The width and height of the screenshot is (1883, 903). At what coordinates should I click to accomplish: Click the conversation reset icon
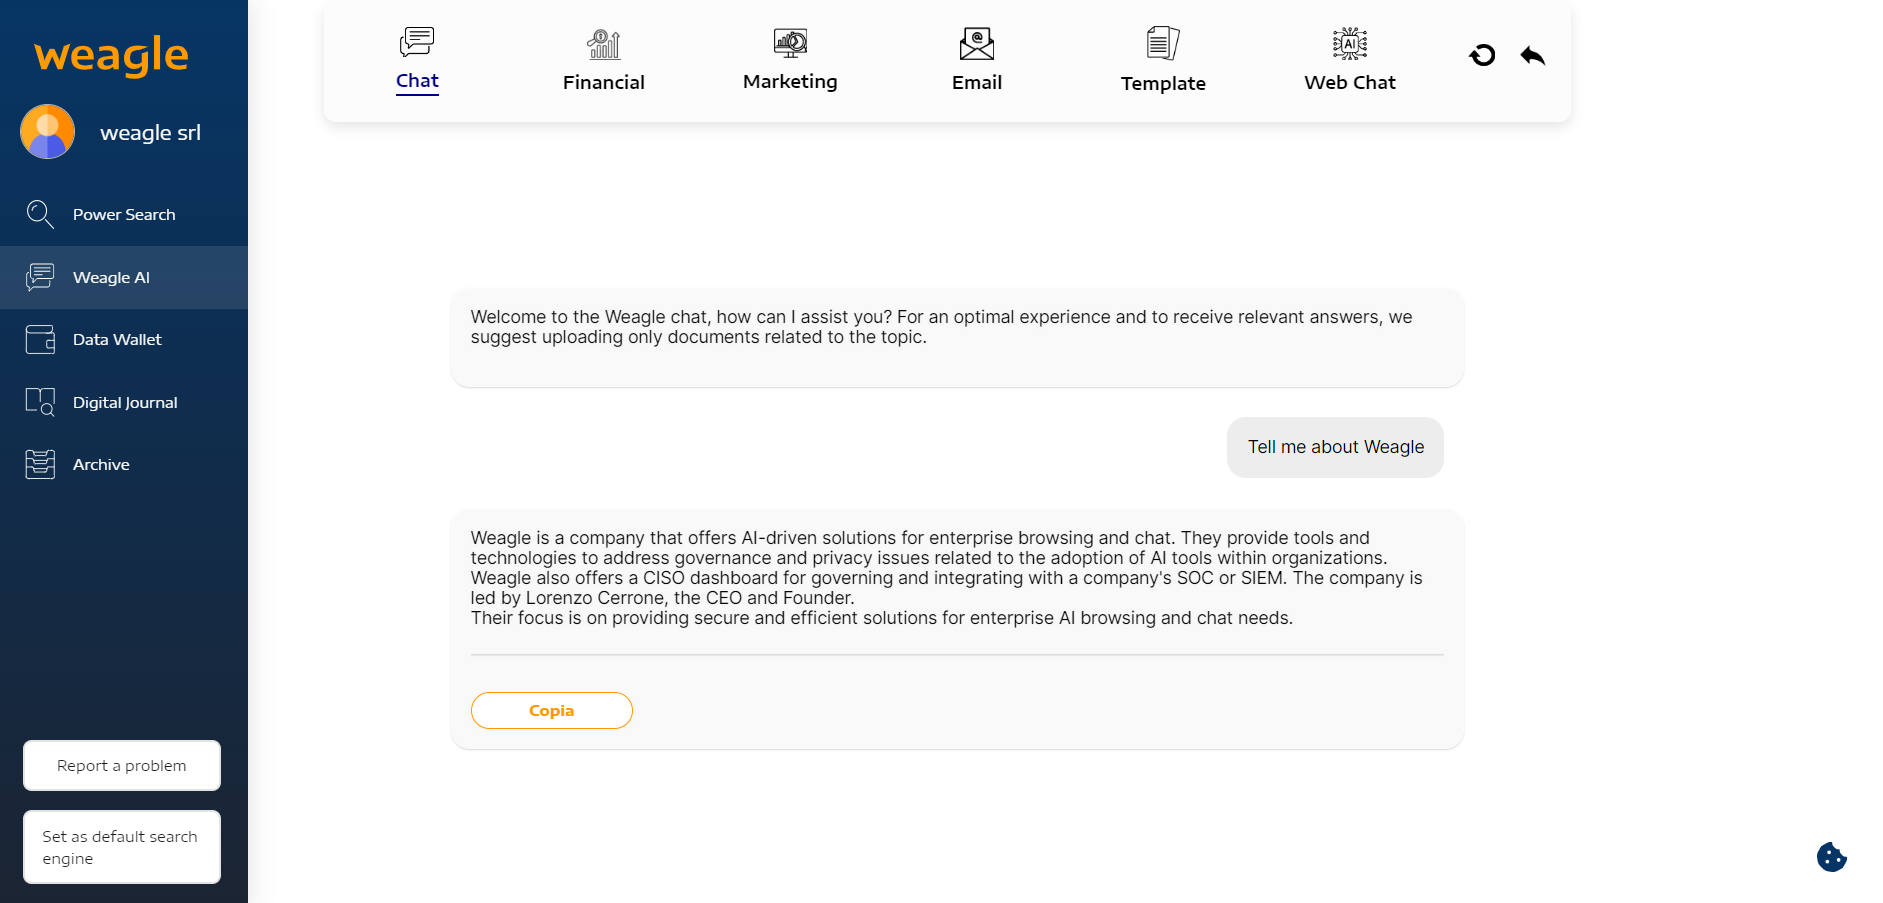pos(1482,55)
